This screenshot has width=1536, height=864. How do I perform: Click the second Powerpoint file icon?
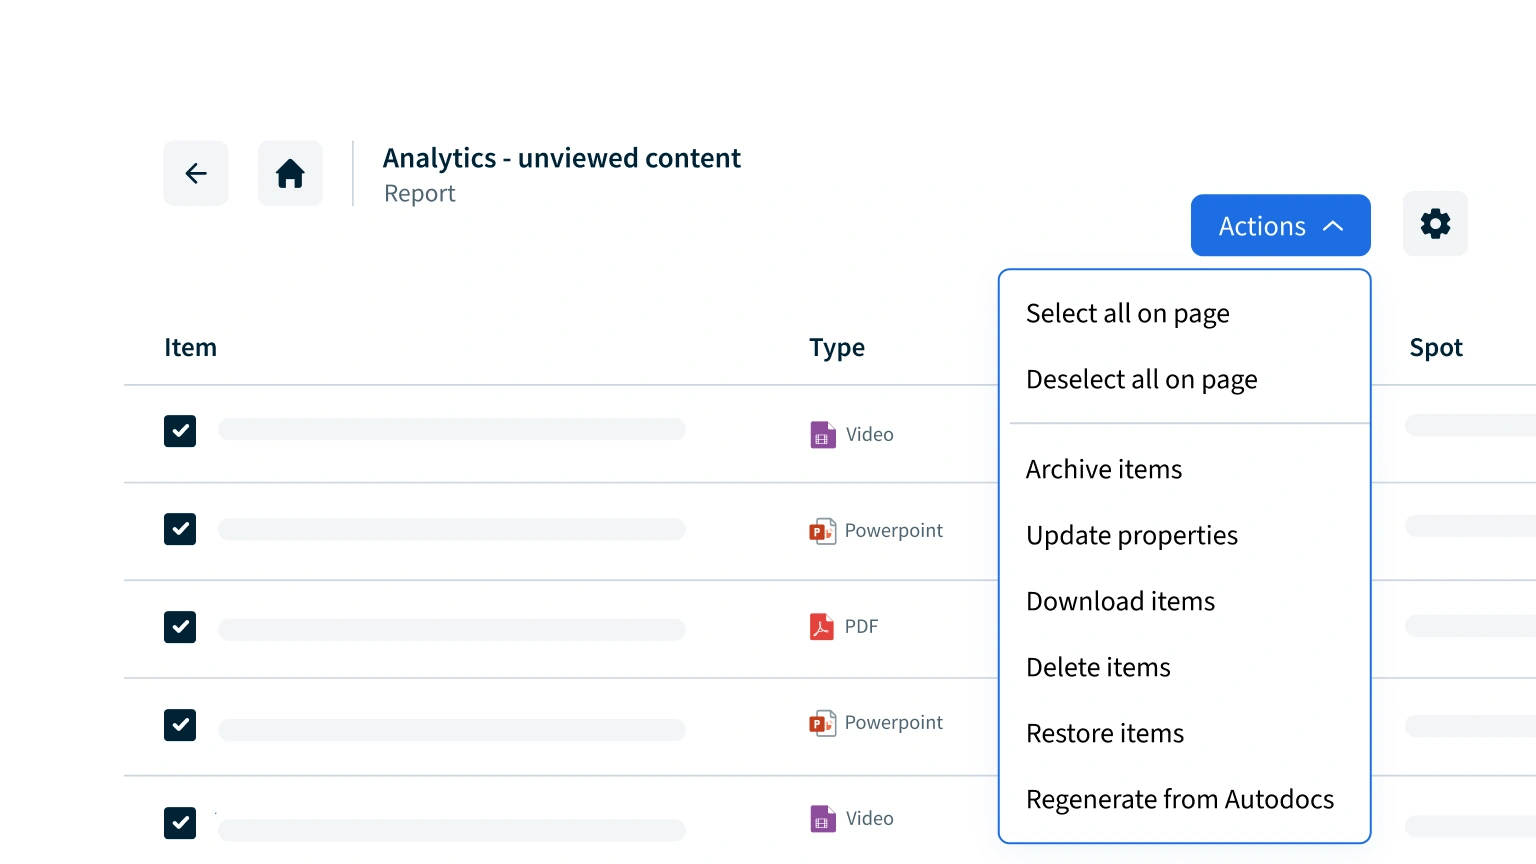tap(822, 723)
